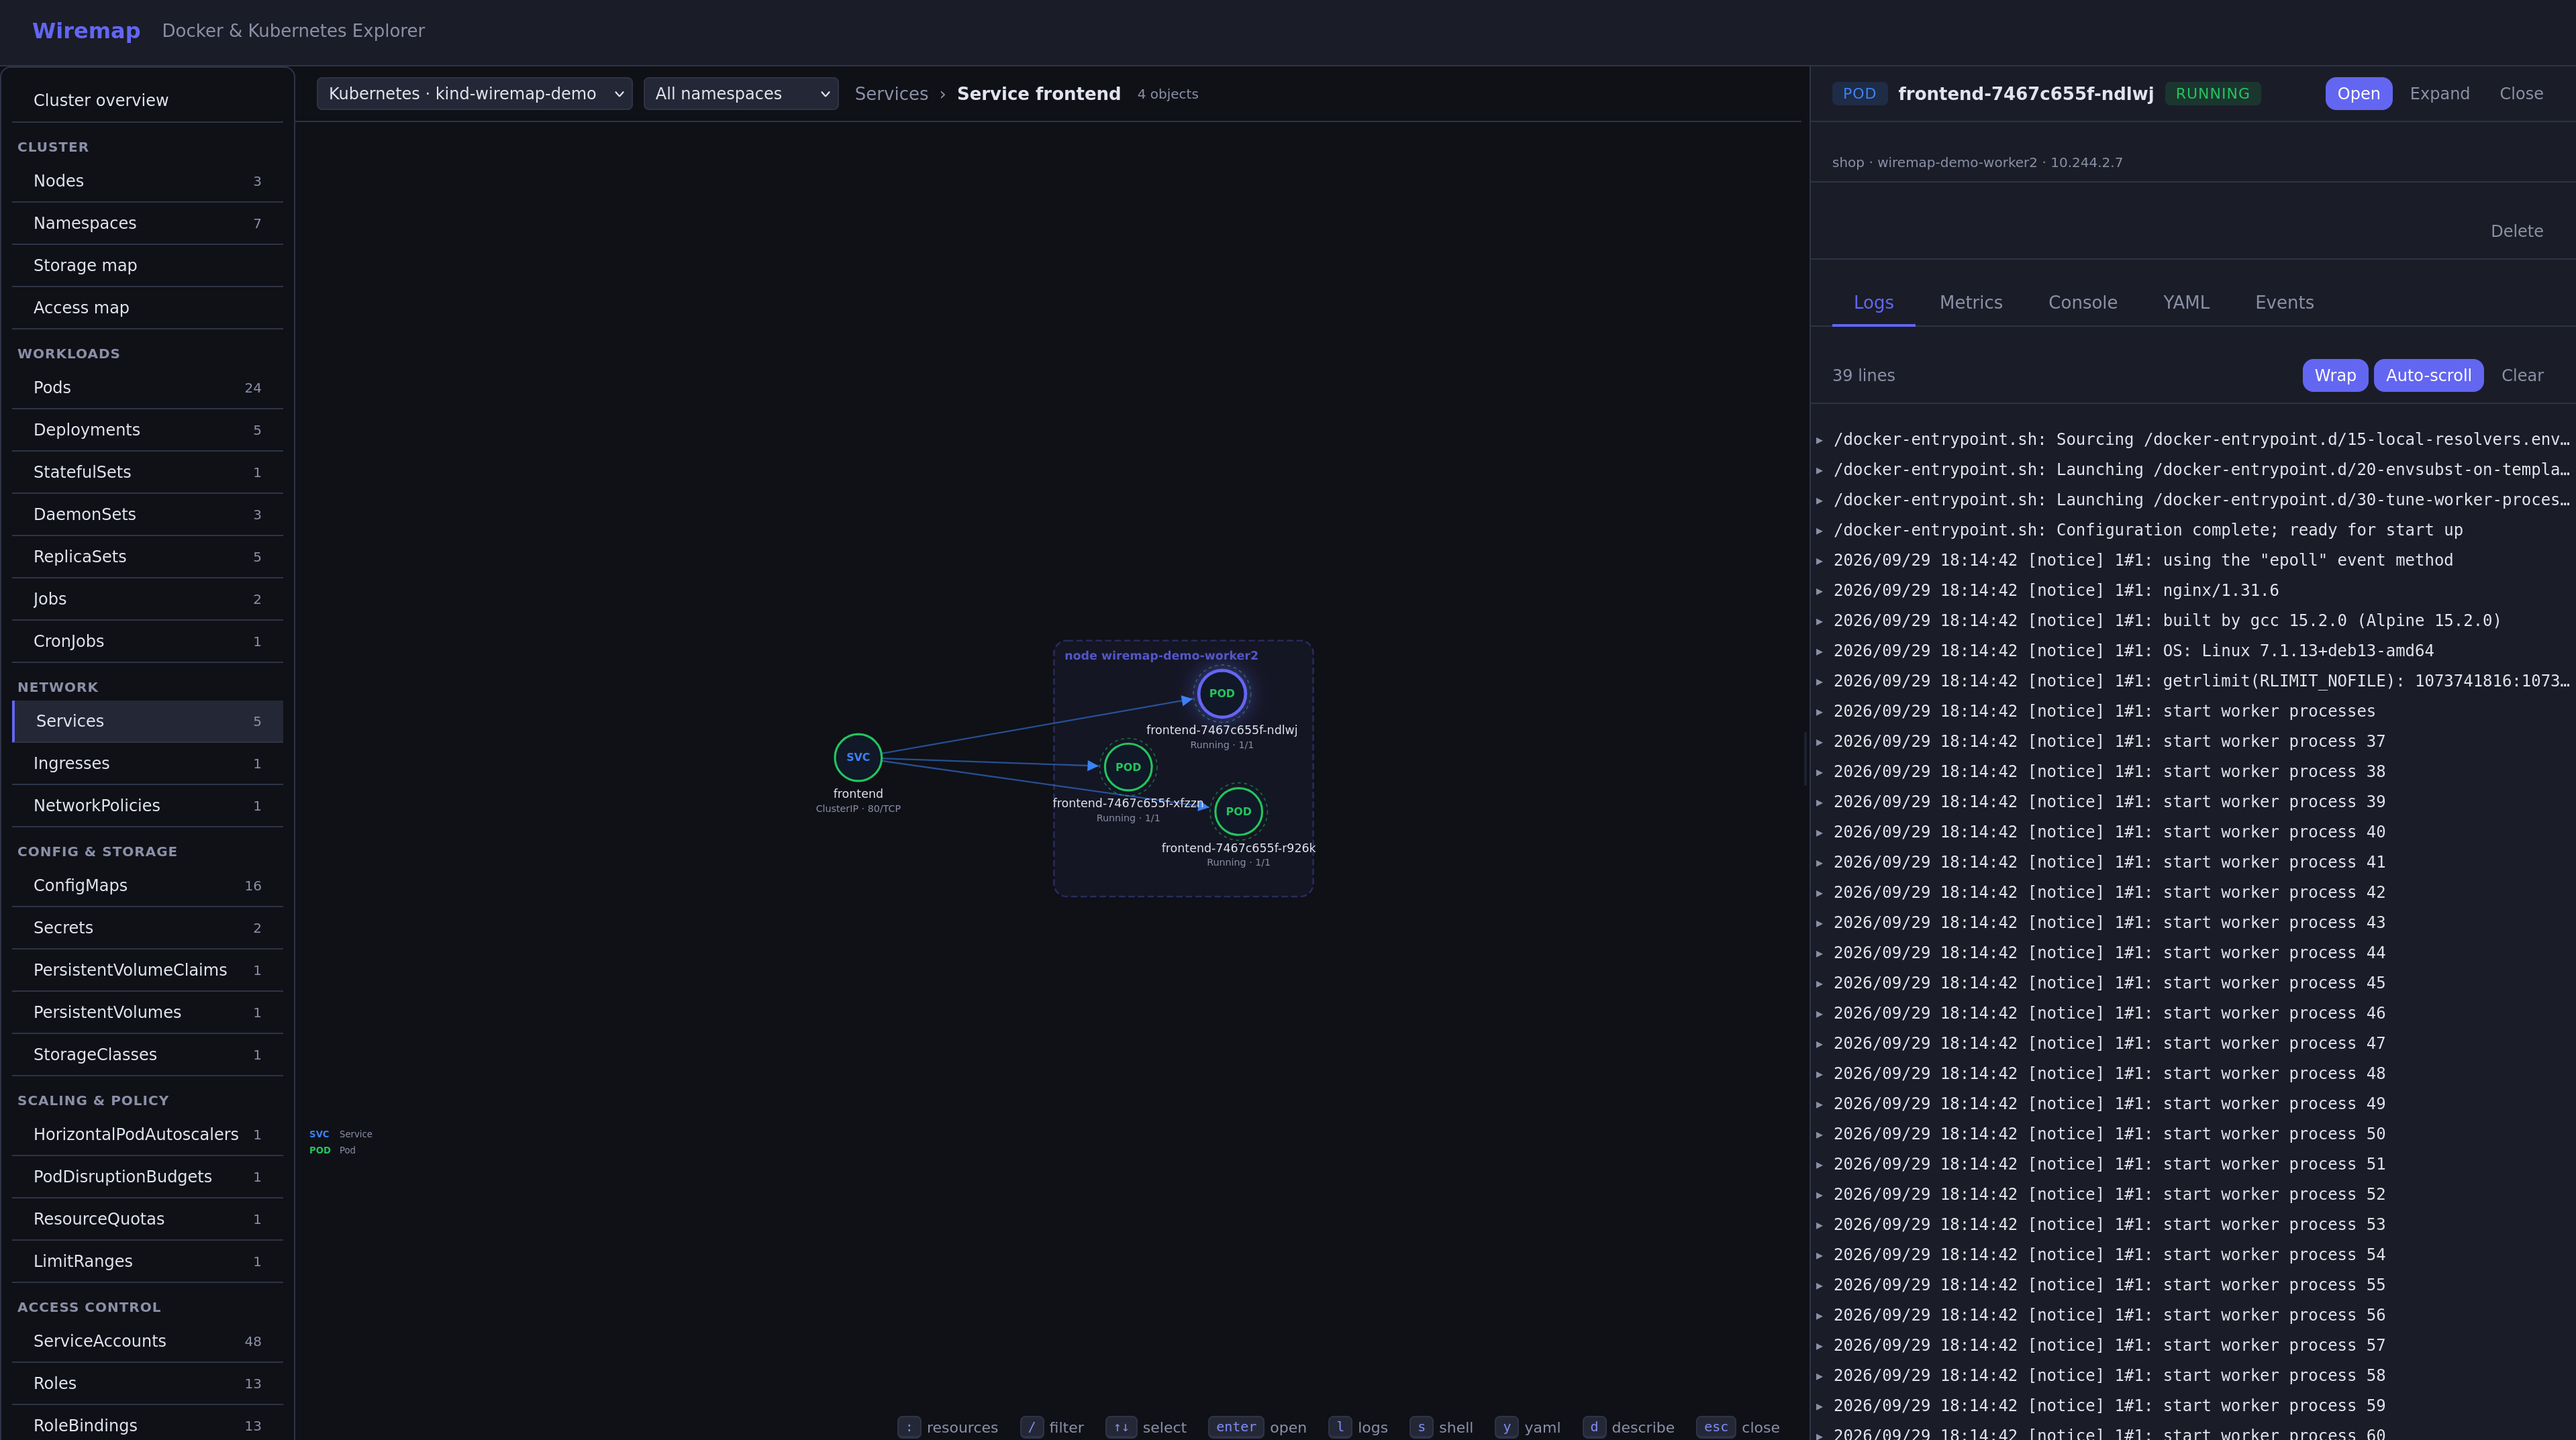Open Pods in the sidebar
This screenshot has height=1440, width=2576.
(147, 388)
